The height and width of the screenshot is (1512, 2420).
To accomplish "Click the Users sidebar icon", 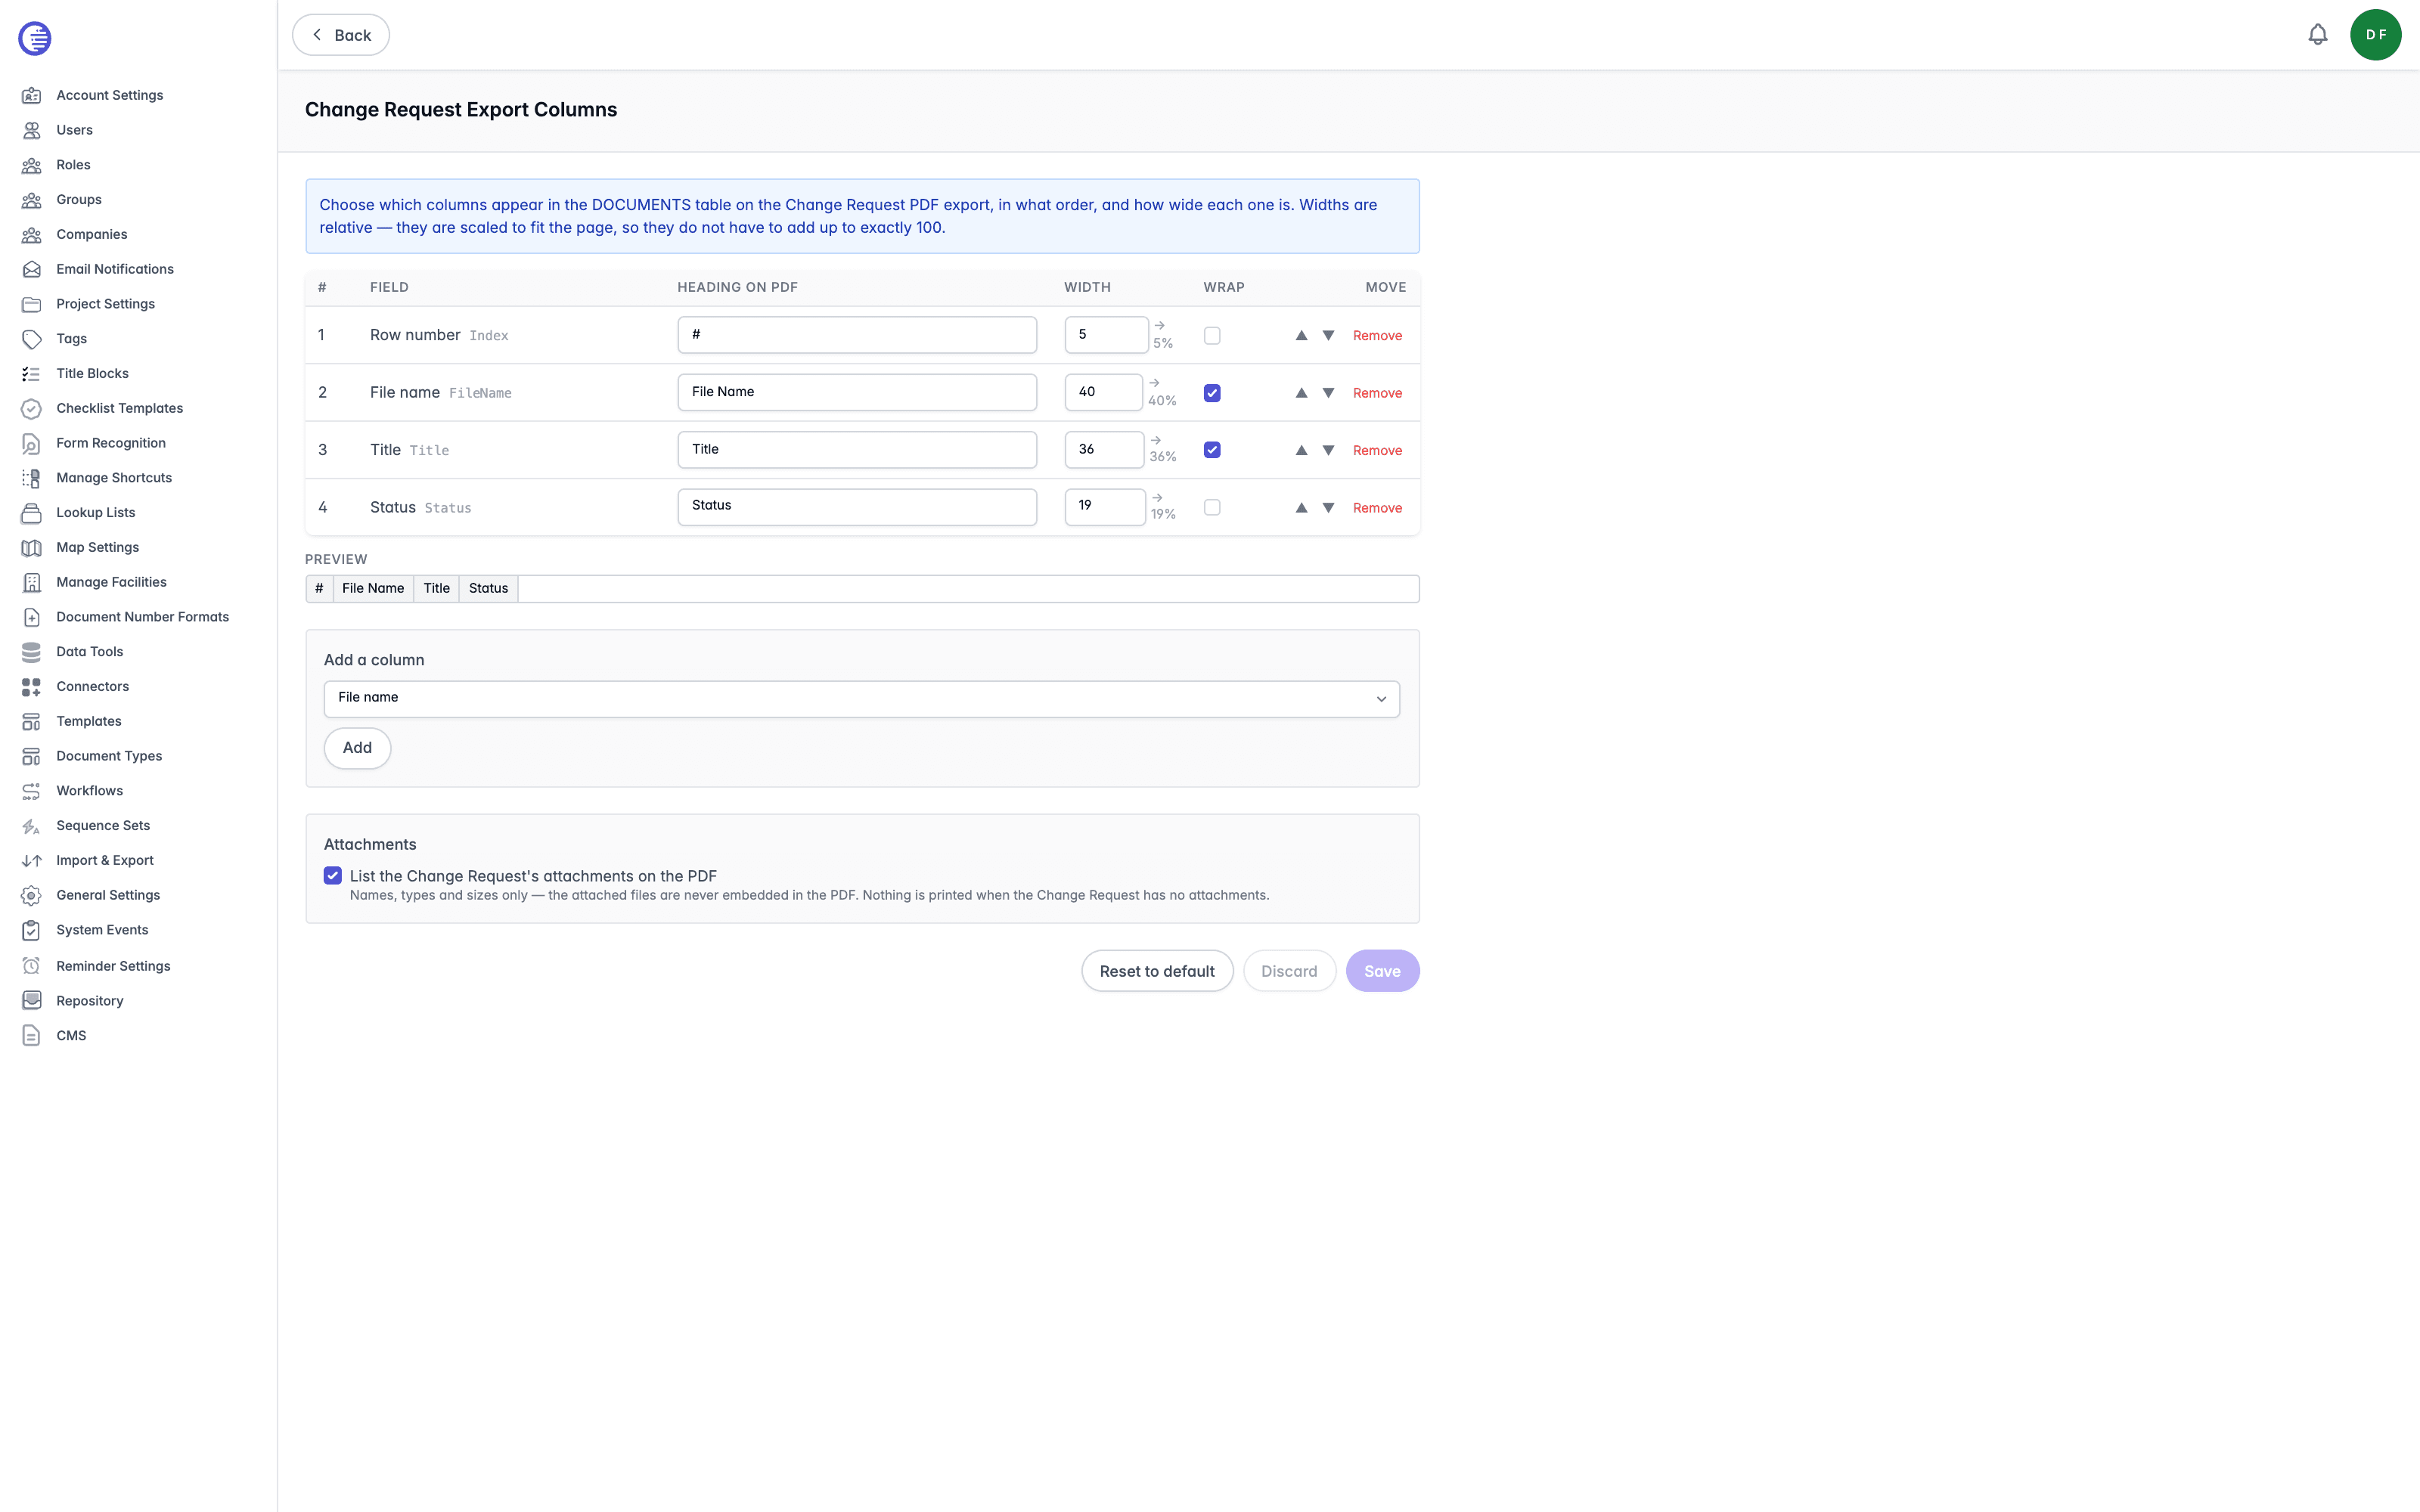I will pos(32,130).
